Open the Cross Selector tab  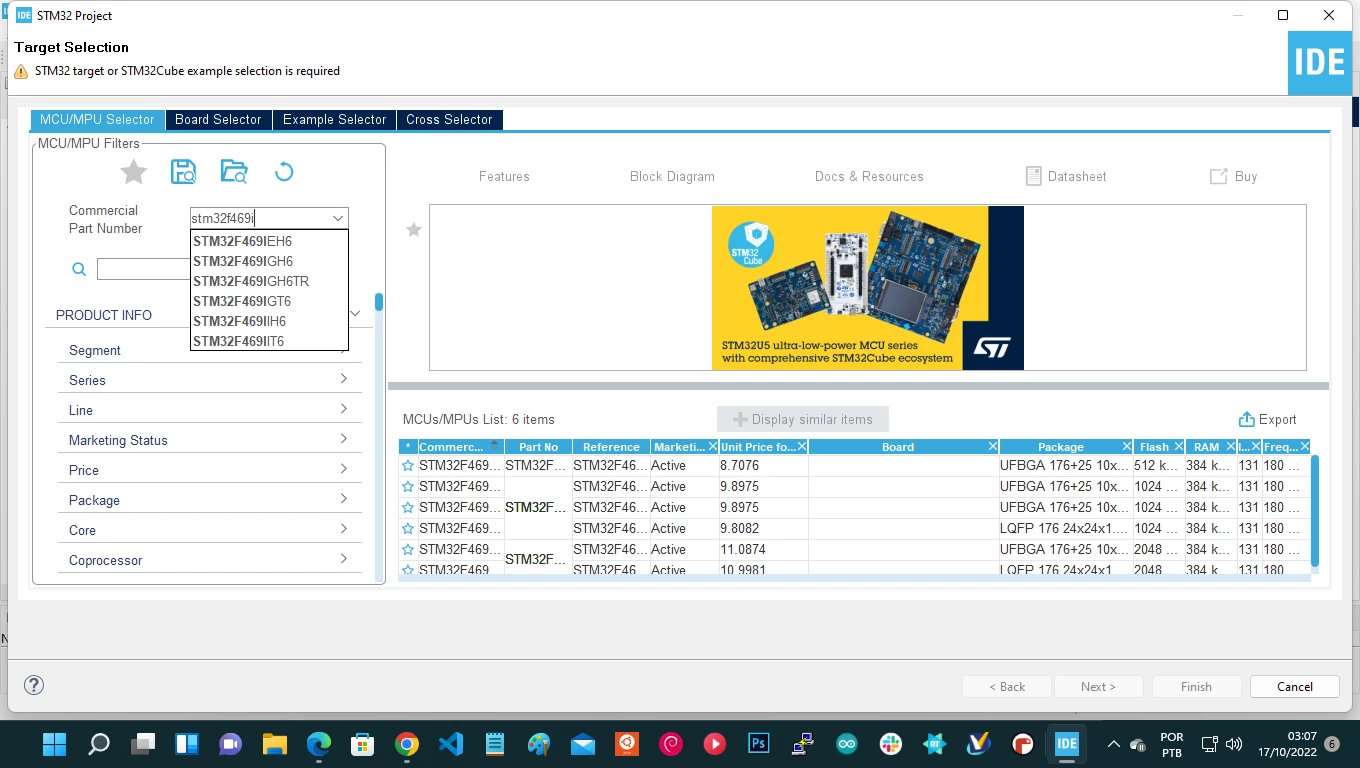(x=449, y=120)
